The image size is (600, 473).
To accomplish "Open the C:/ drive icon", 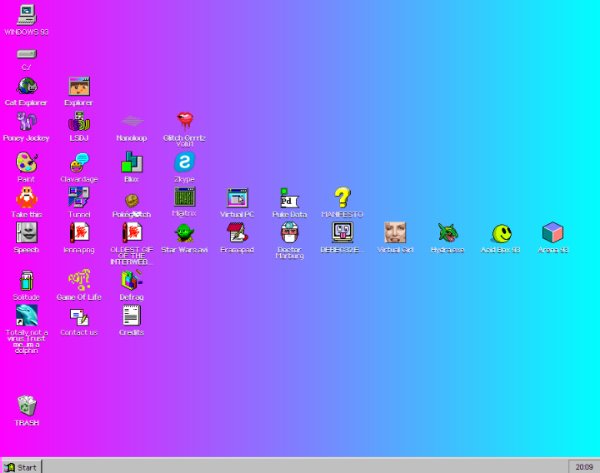I will [26, 54].
